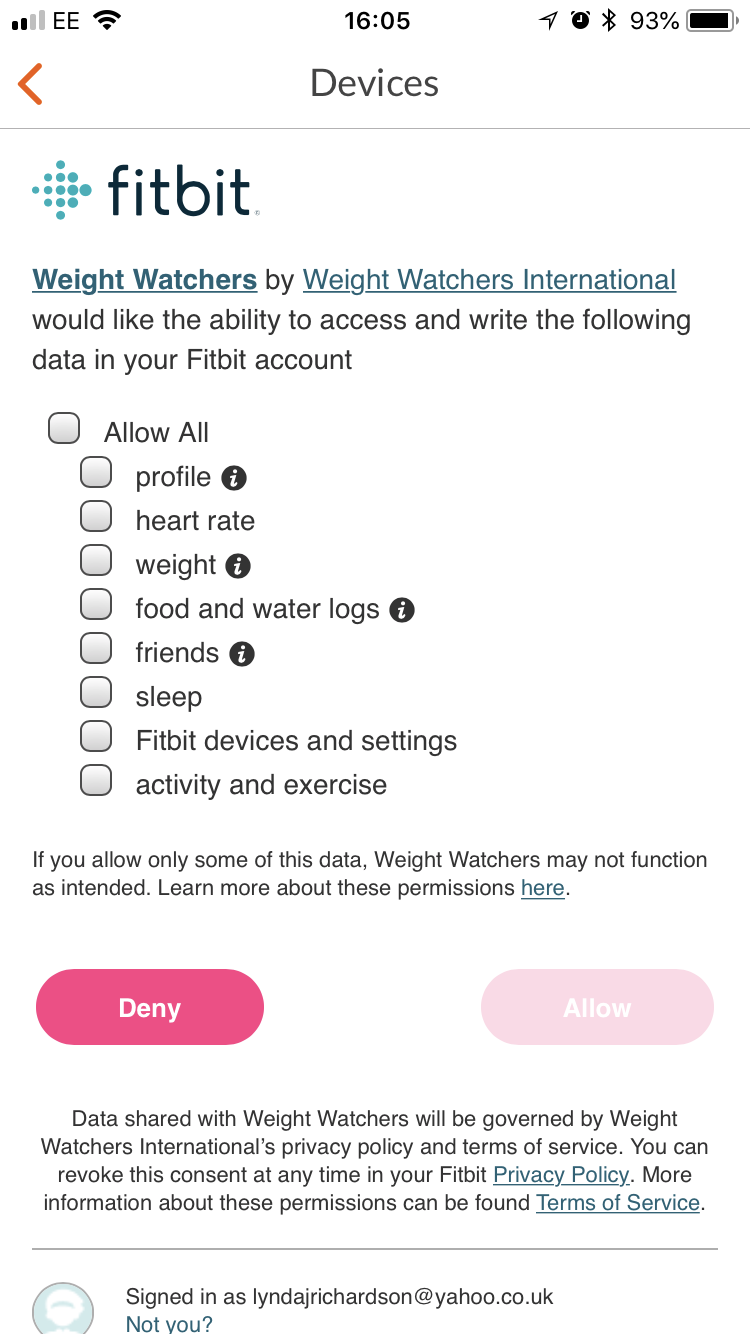Open the Privacy Policy link
This screenshot has height=1334, width=750.
pyautogui.click(x=561, y=1175)
